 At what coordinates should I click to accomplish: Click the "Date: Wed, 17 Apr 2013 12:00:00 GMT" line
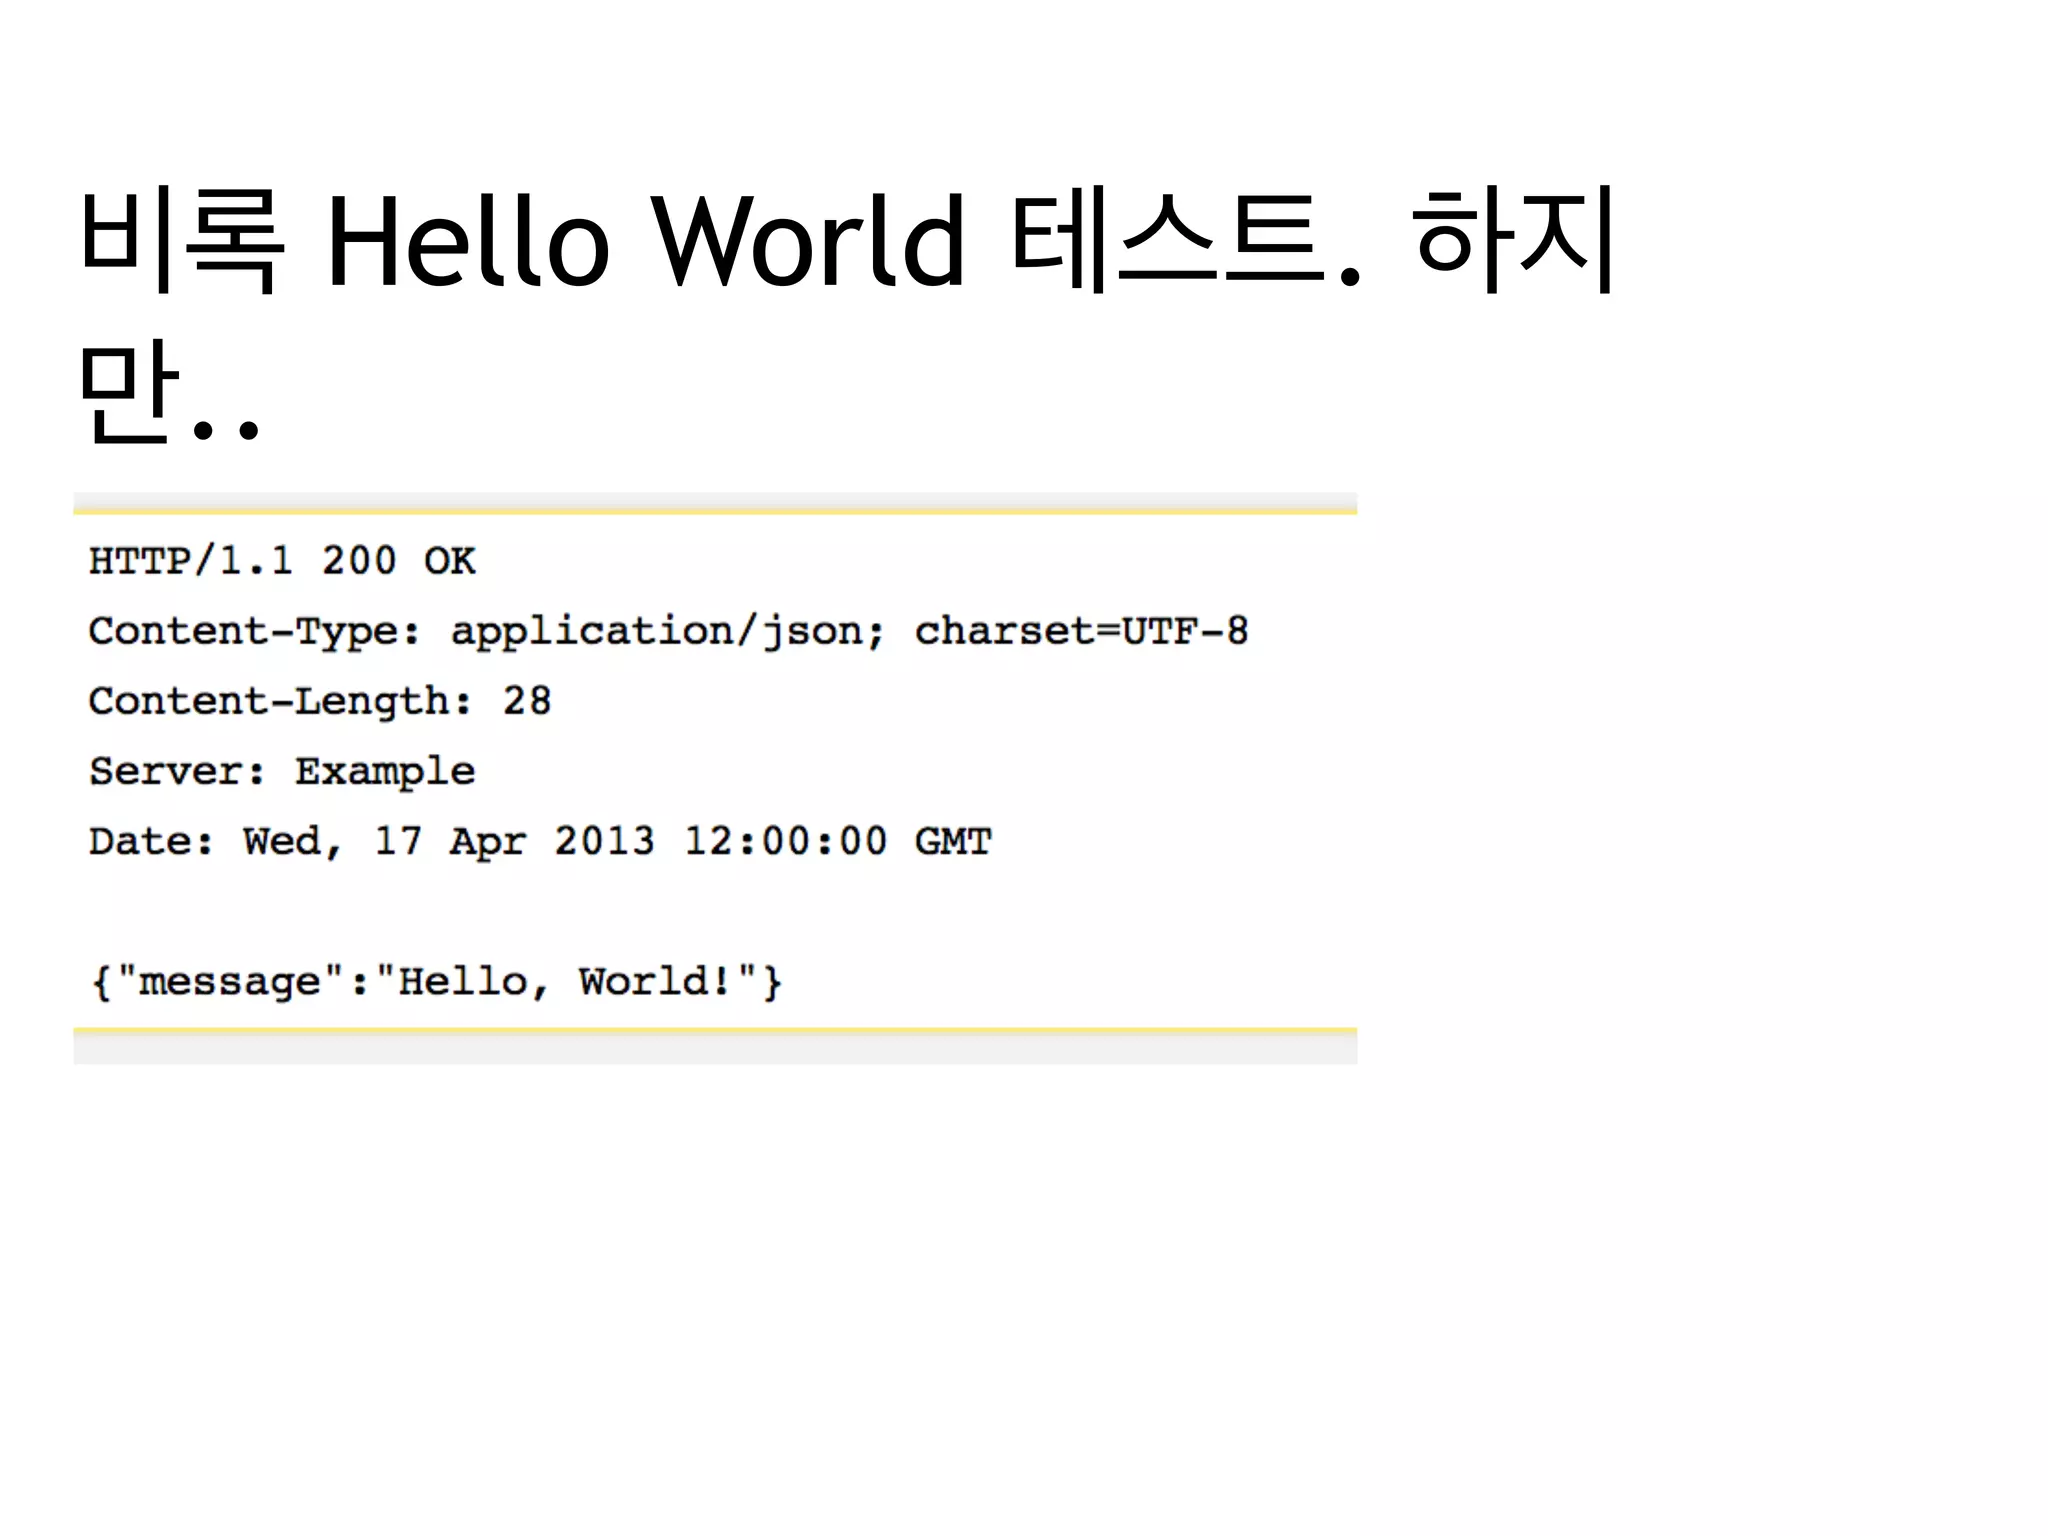[x=540, y=842]
